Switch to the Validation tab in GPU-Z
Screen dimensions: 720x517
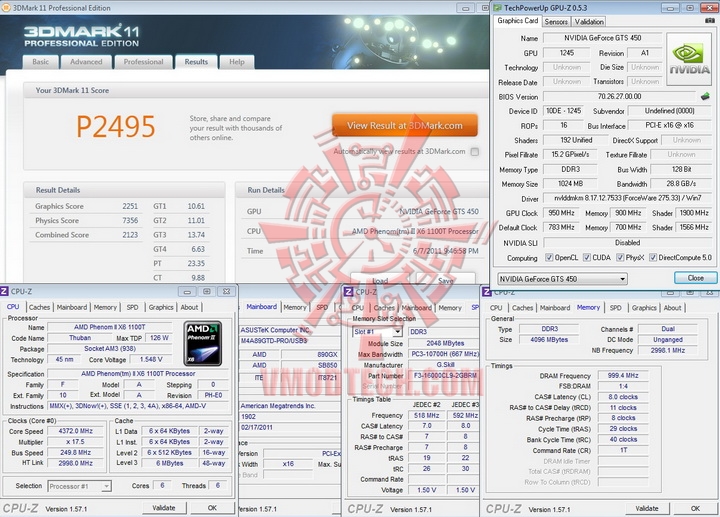tap(589, 22)
